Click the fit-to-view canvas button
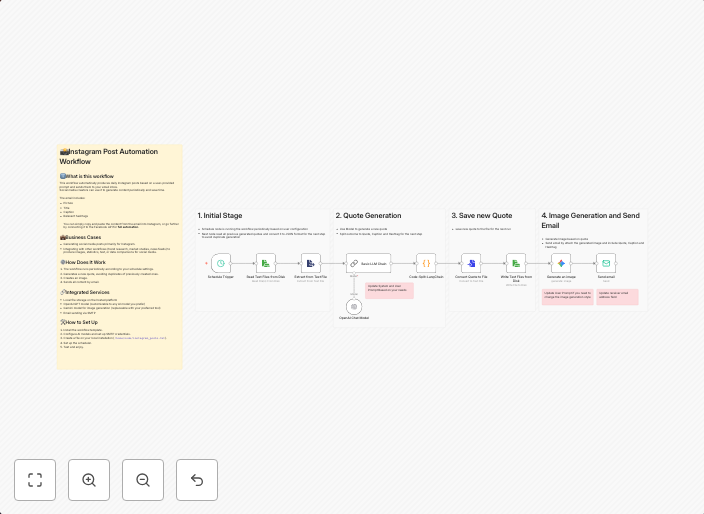The image size is (704, 514). tap(35, 480)
